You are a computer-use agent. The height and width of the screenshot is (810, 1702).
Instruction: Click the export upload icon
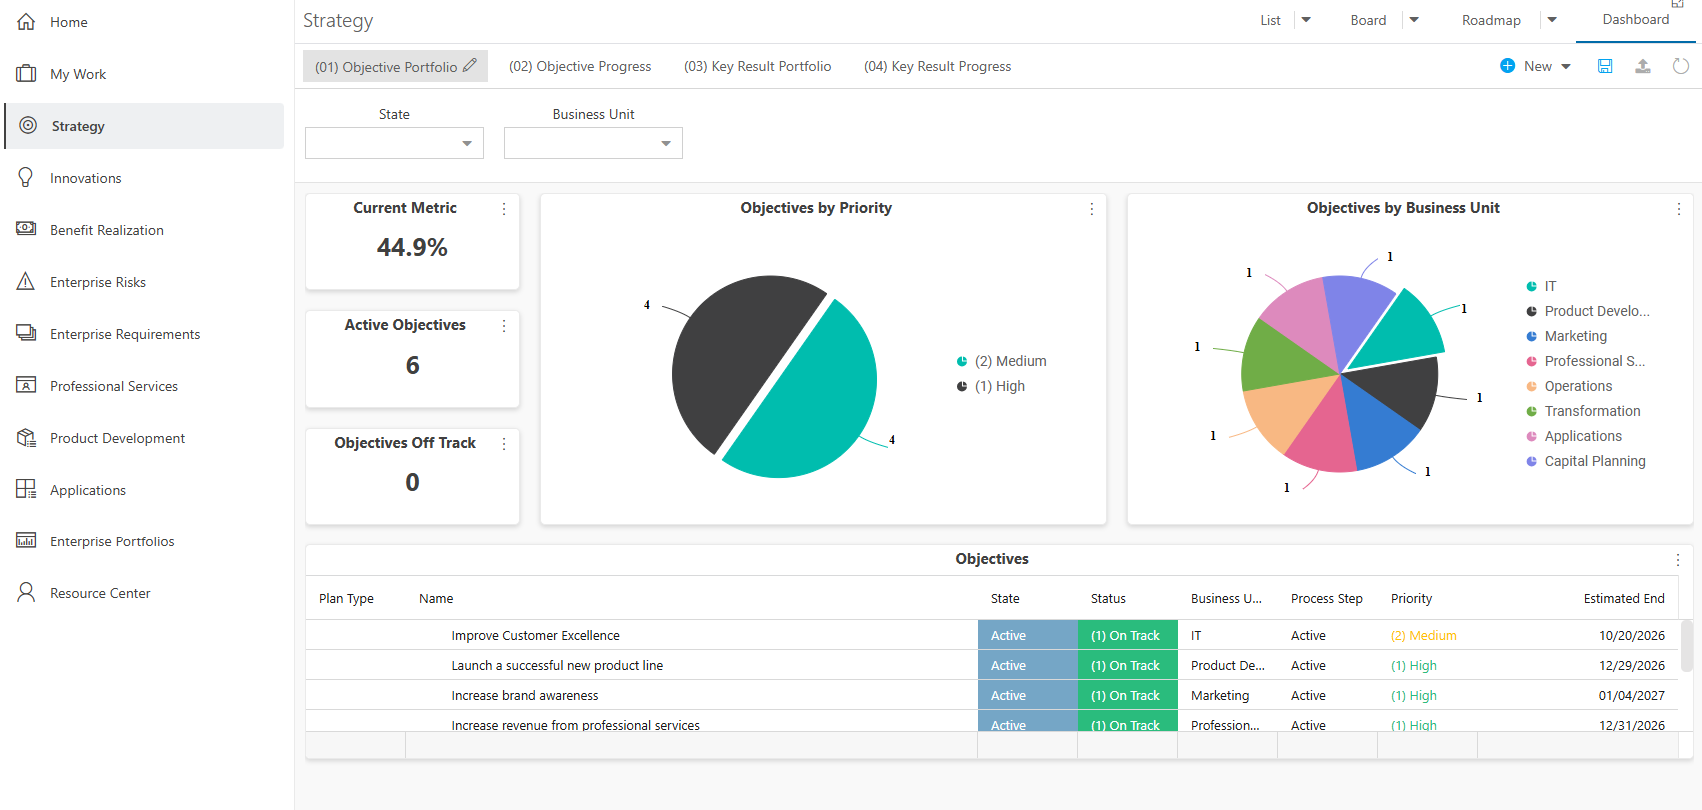click(1643, 66)
